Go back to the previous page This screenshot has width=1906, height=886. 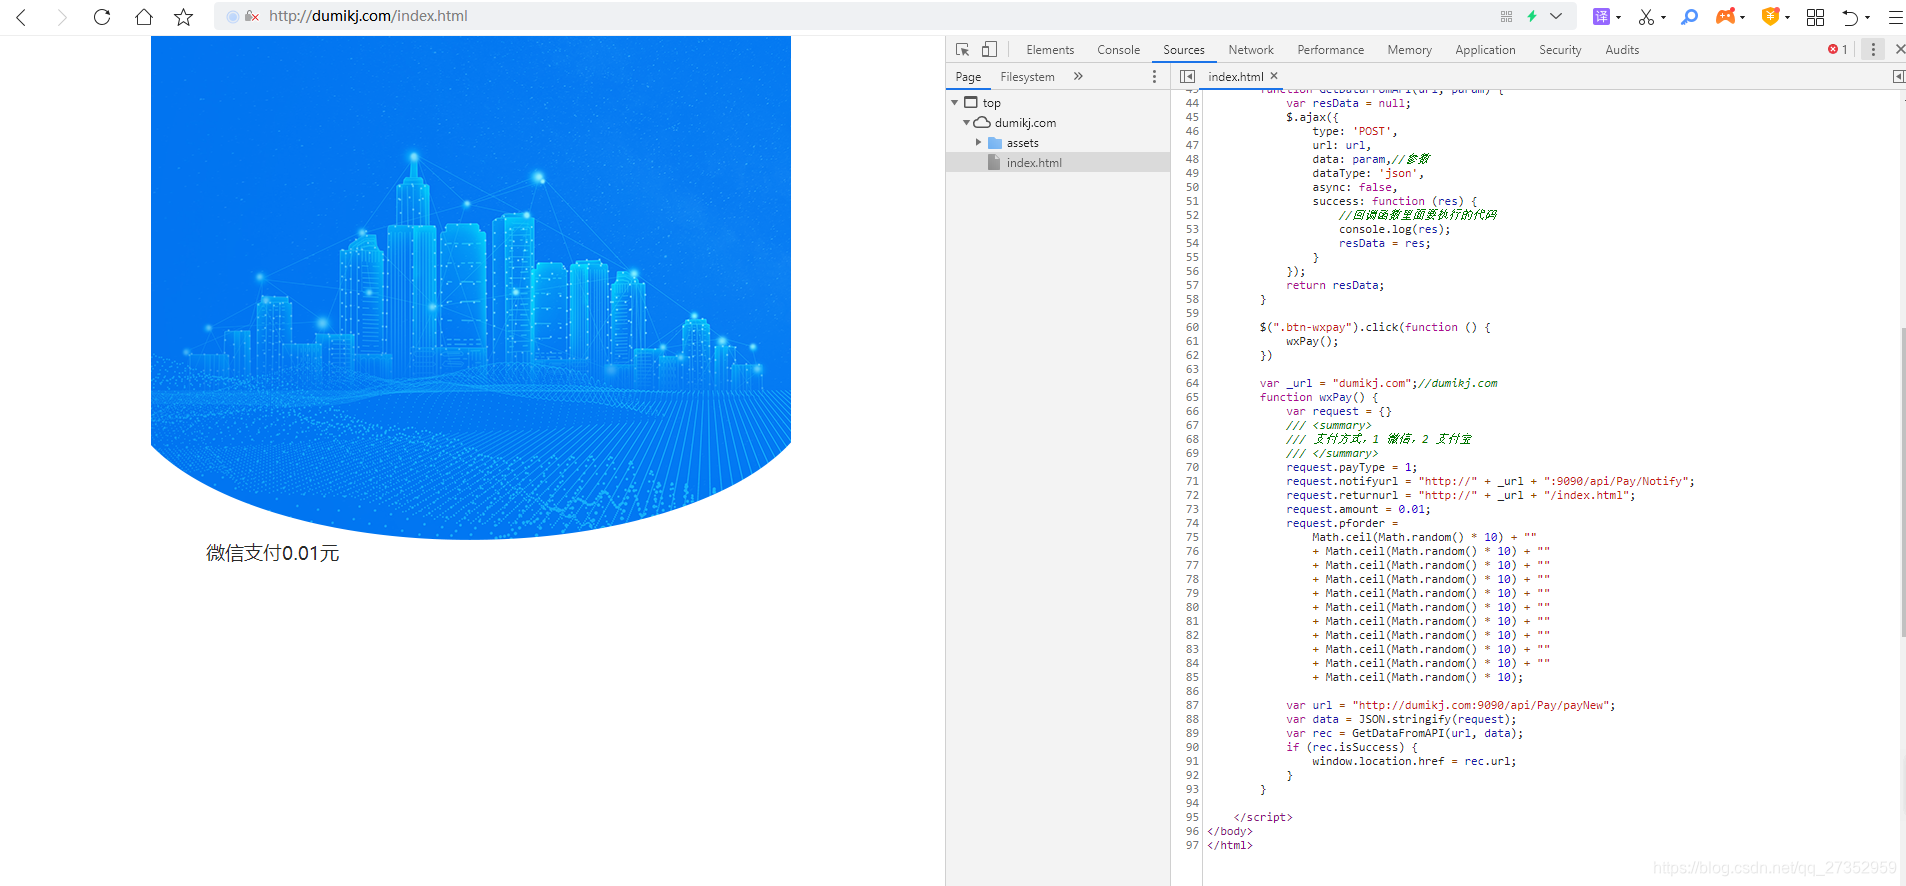click(x=21, y=17)
